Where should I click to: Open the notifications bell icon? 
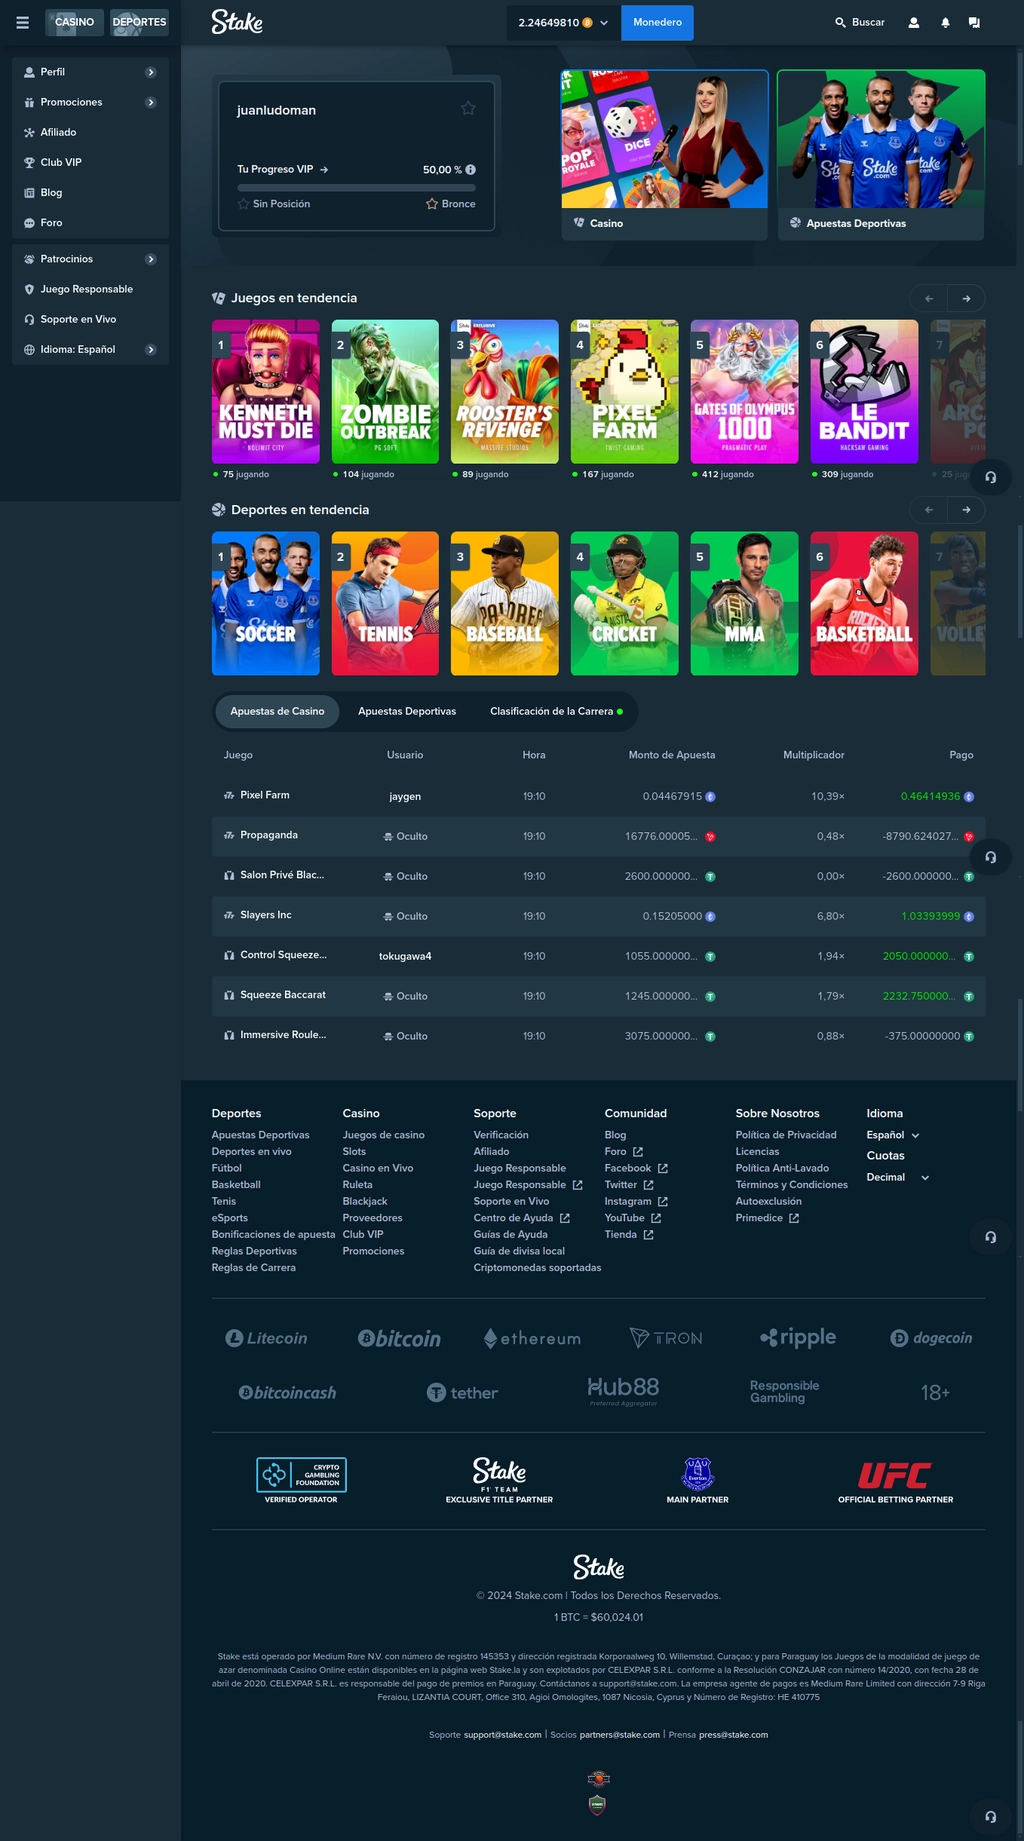click(945, 22)
